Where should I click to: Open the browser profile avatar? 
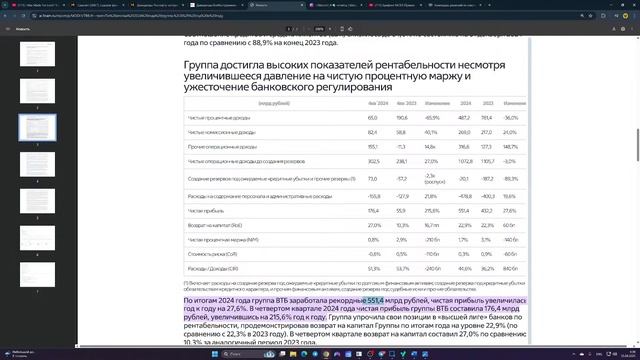tap(625, 16)
